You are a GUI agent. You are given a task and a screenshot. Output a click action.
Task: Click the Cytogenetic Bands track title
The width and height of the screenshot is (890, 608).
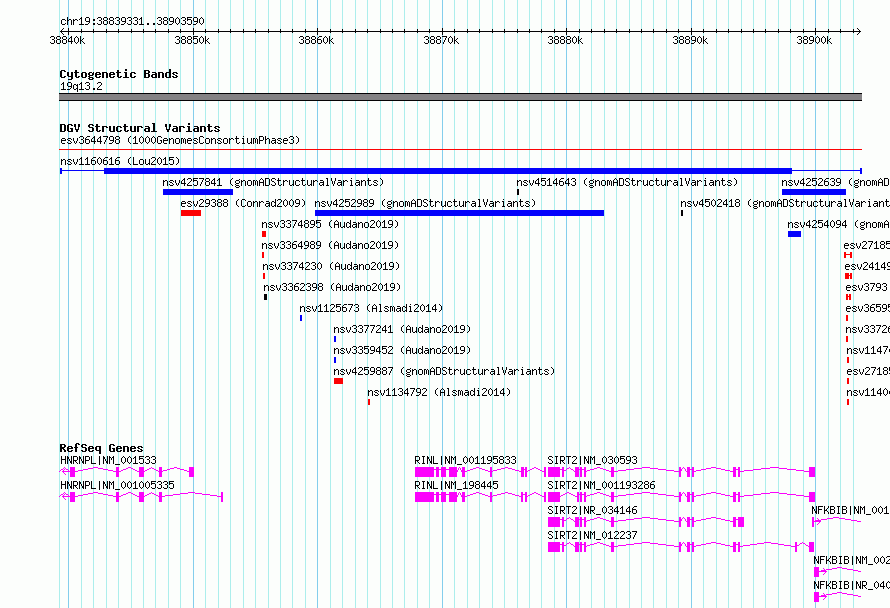119,74
